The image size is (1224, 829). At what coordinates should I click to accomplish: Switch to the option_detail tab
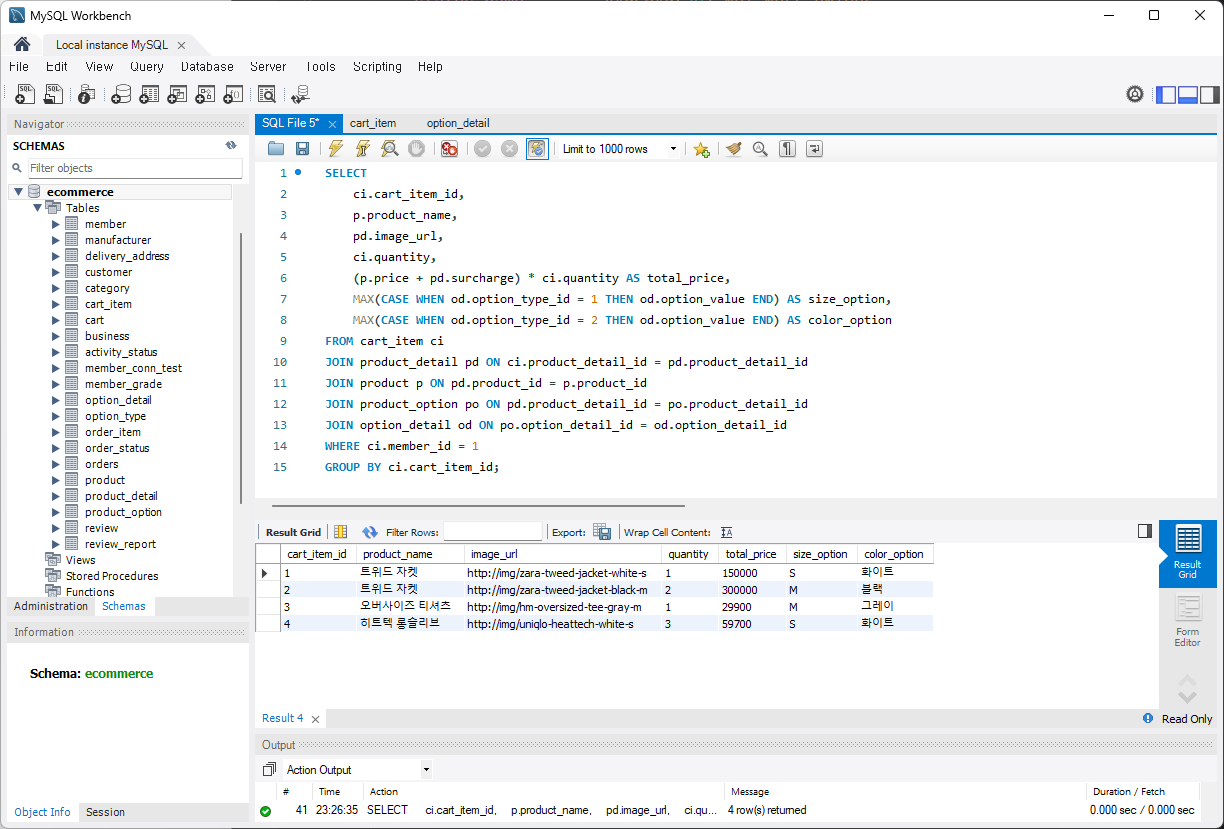458,123
